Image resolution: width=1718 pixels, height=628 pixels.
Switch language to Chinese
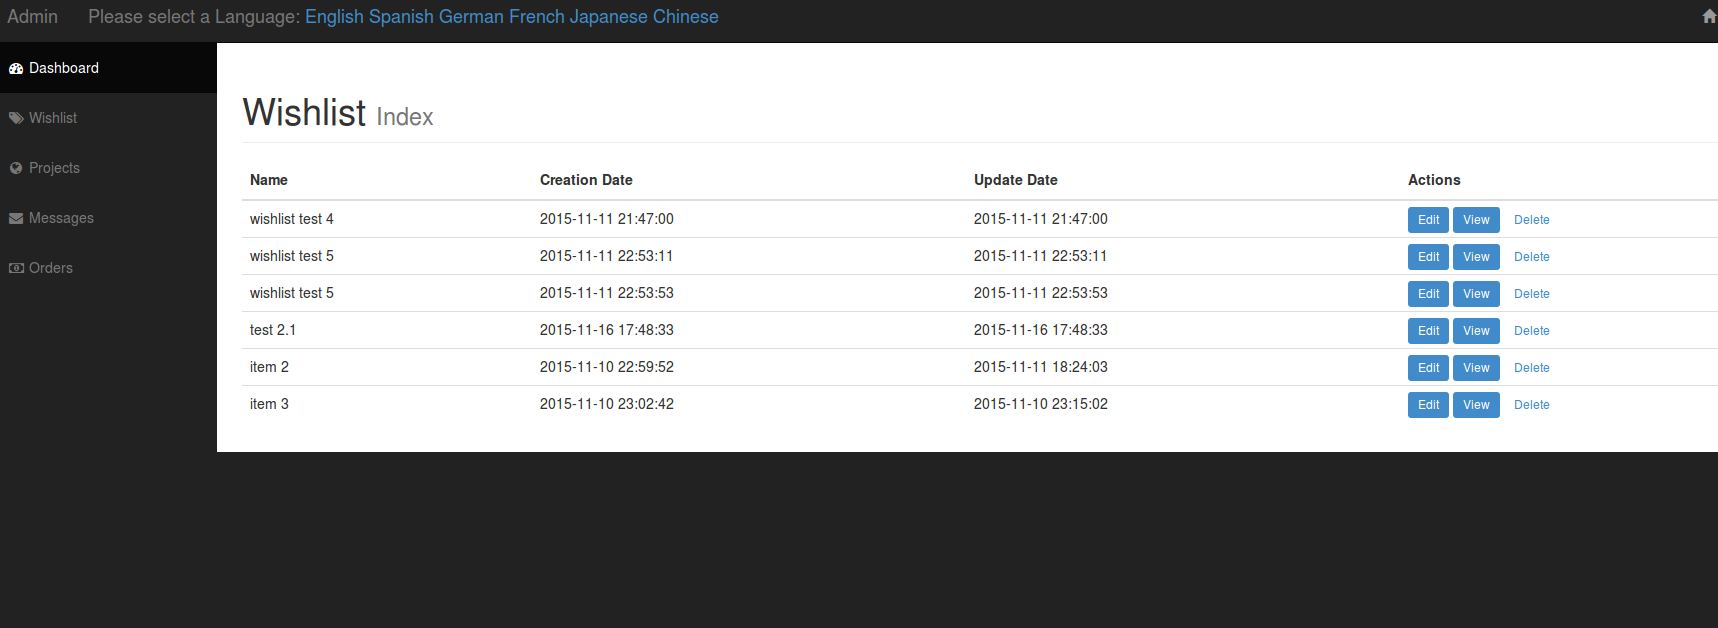686,17
